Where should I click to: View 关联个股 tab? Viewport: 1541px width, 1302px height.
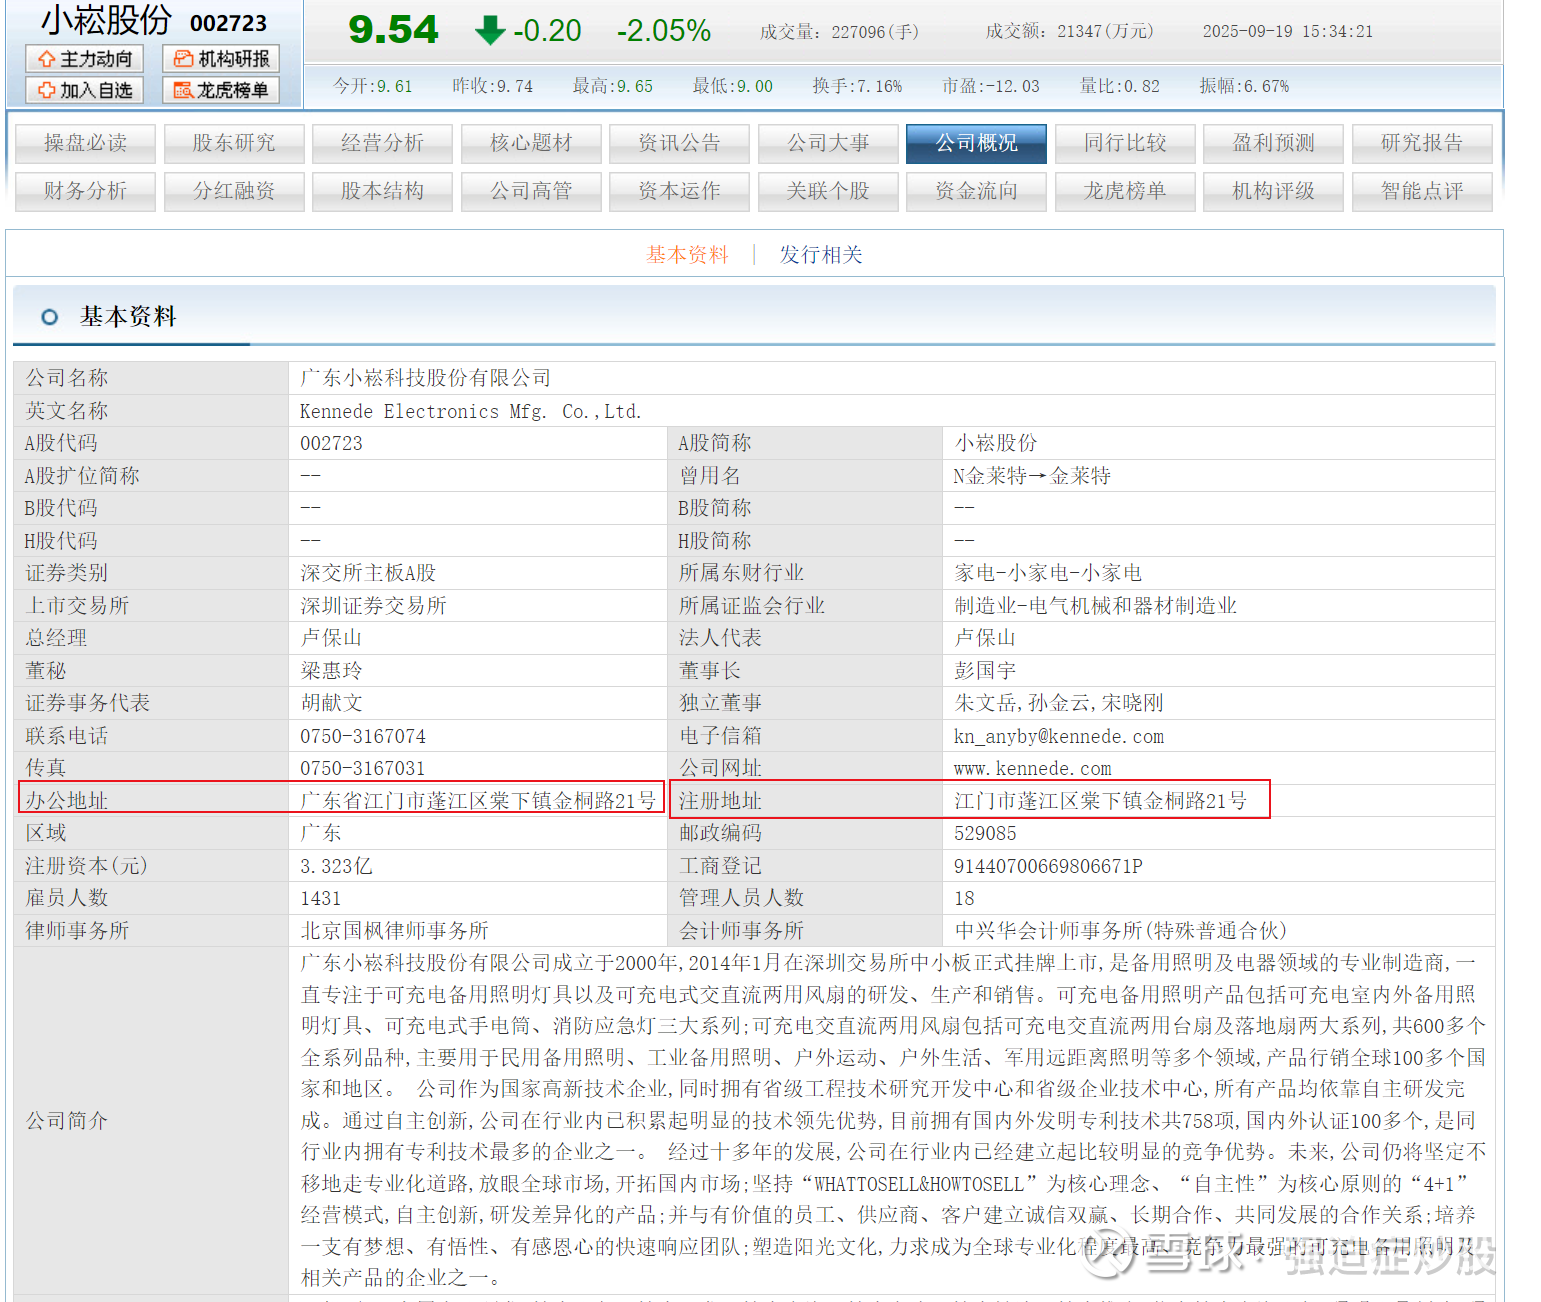(x=828, y=191)
